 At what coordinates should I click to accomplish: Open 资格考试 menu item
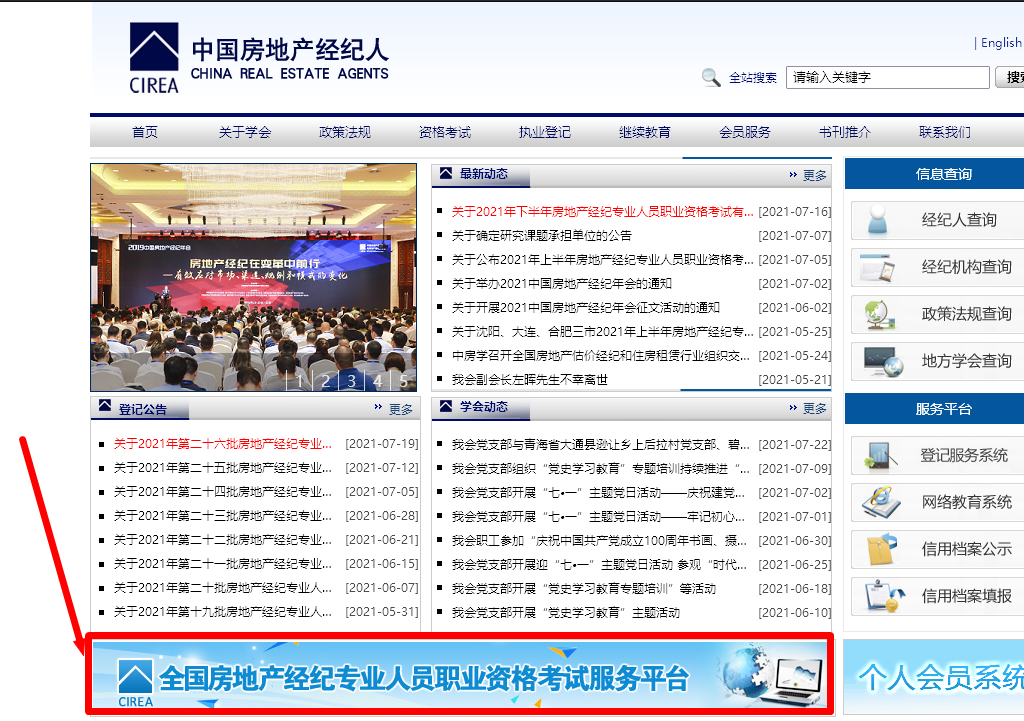[x=445, y=132]
